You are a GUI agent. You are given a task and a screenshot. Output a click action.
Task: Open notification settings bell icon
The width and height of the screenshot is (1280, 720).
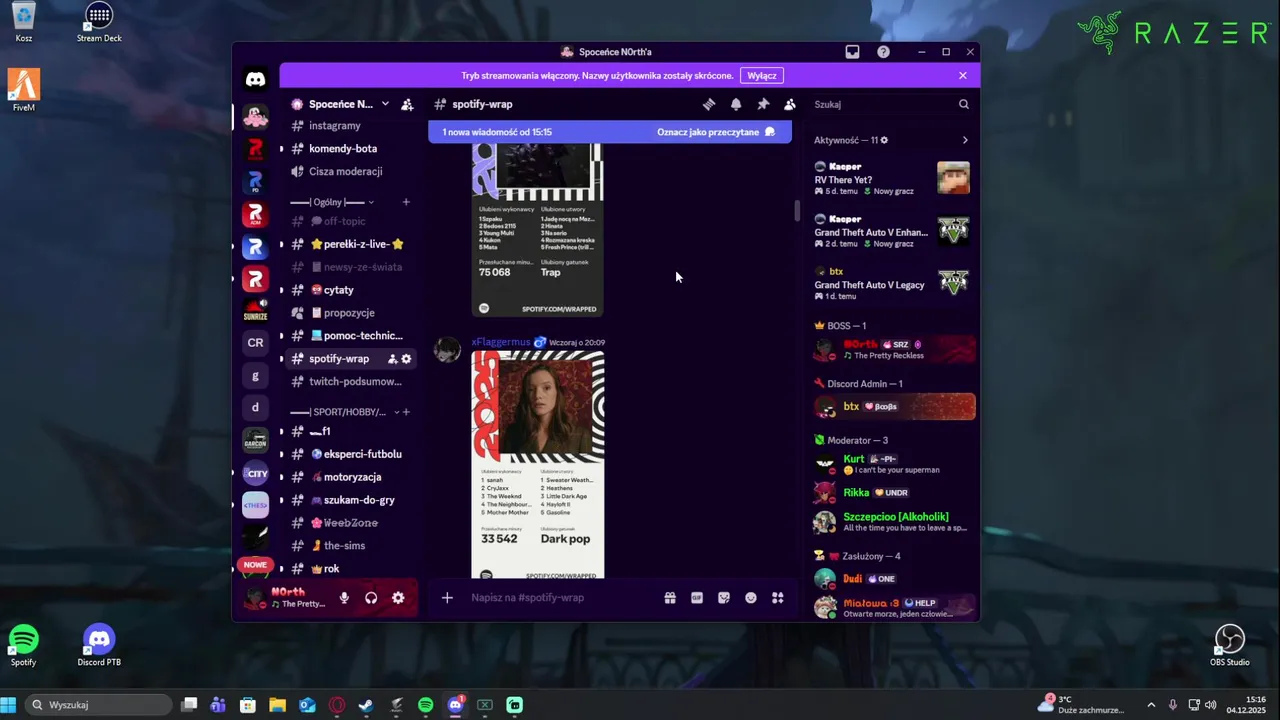[x=736, y=104]
